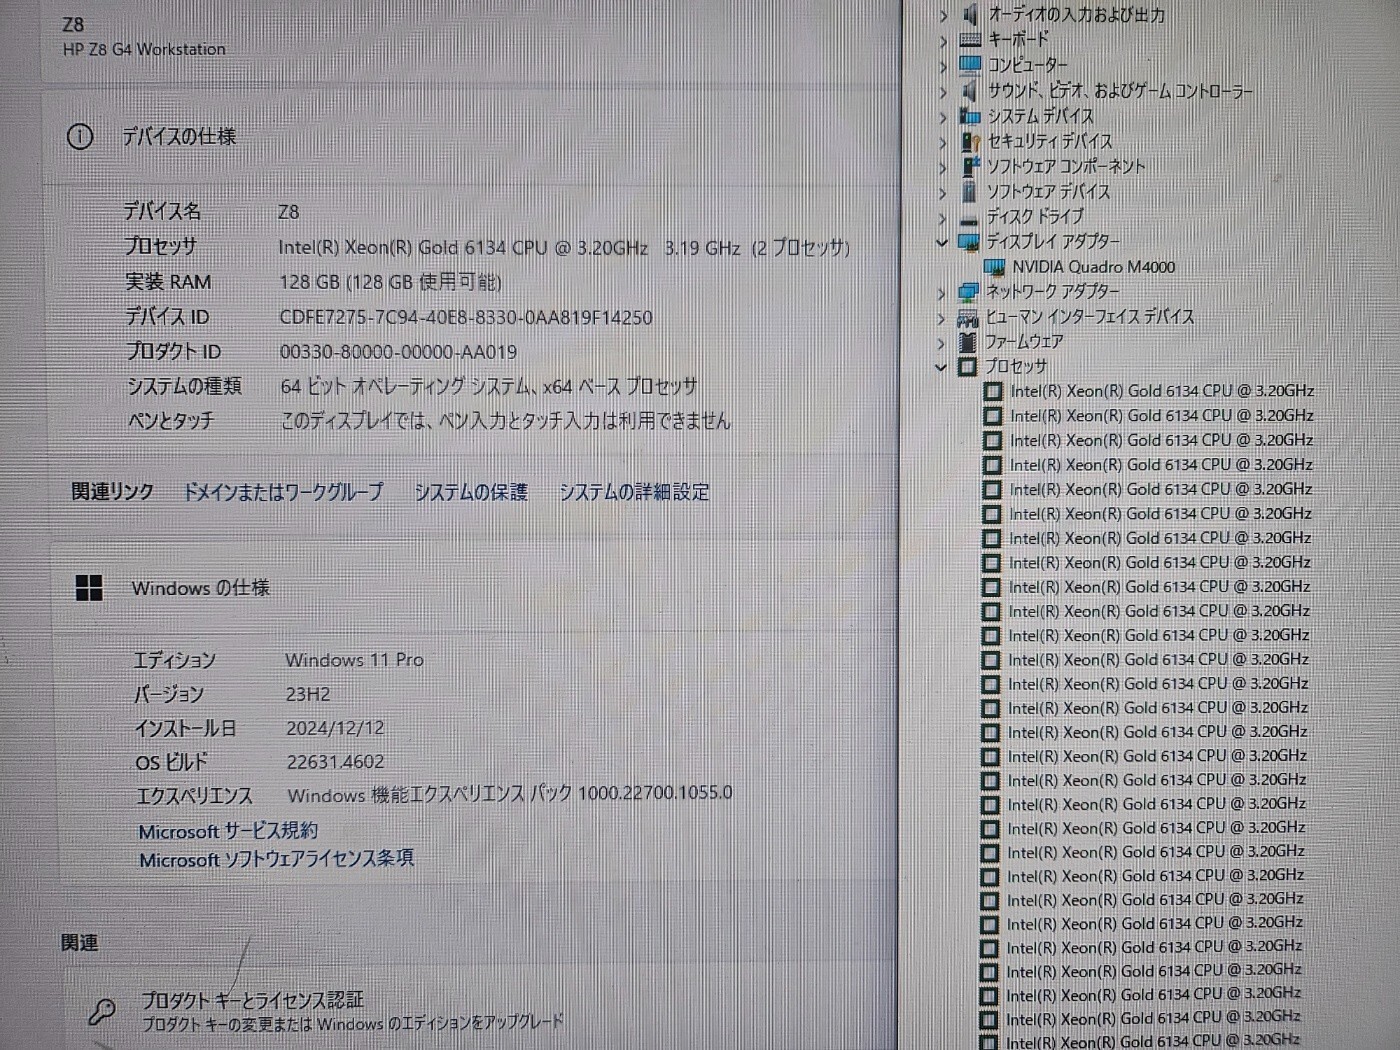Click the Windows logo beside Windows の仕様
The height and width of the screenshot is (1050, 1400).
coord(89,588)
